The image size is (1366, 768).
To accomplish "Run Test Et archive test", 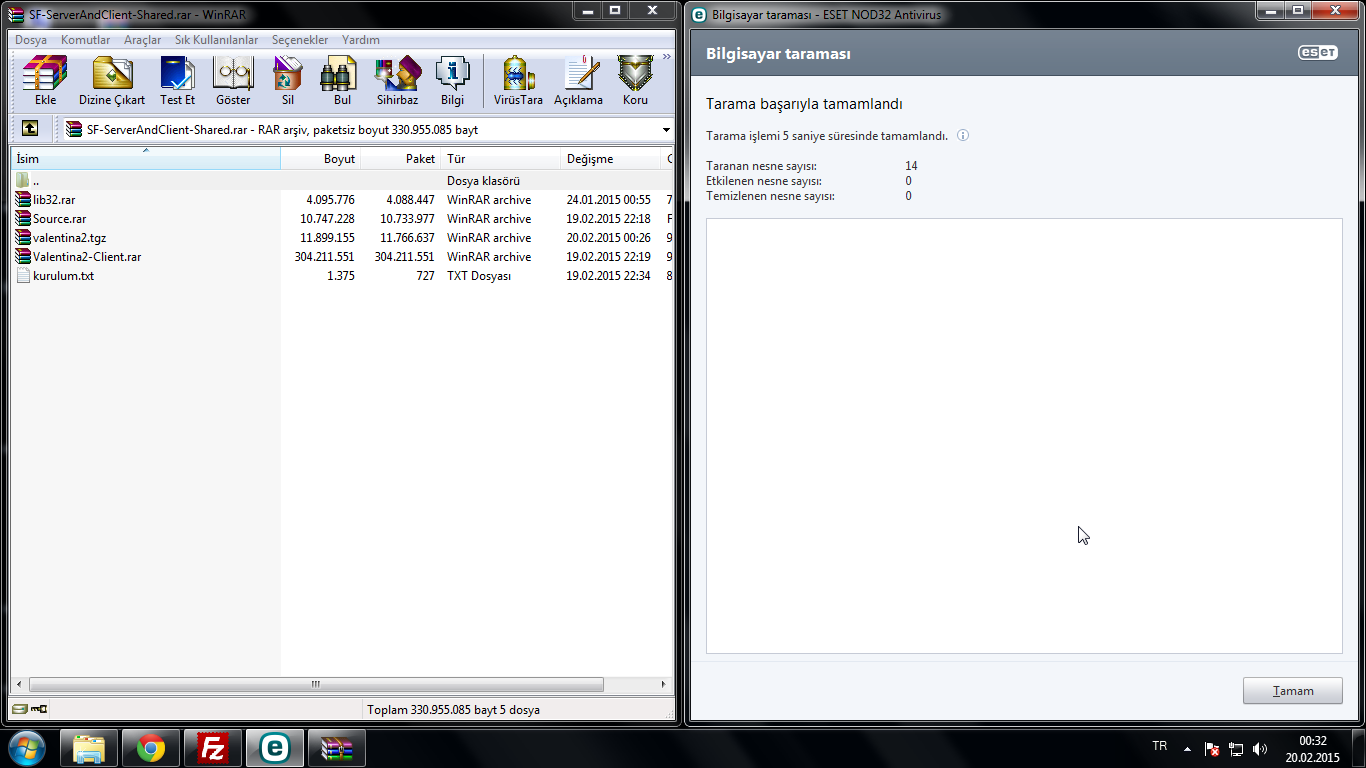I will 177,81.
